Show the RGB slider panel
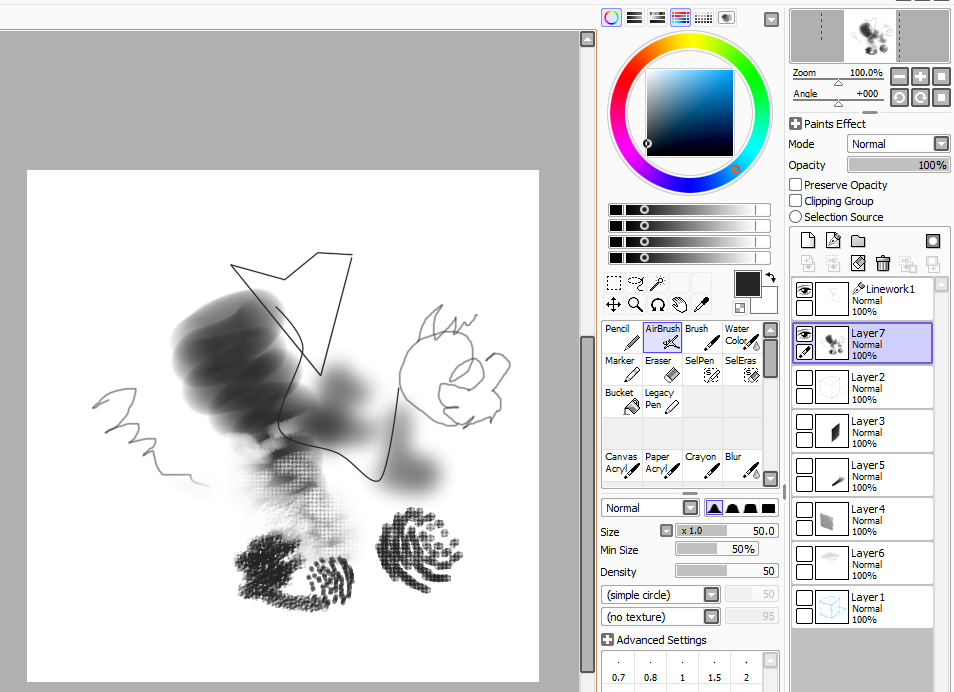The image size is (954, 692). point(635,18)
